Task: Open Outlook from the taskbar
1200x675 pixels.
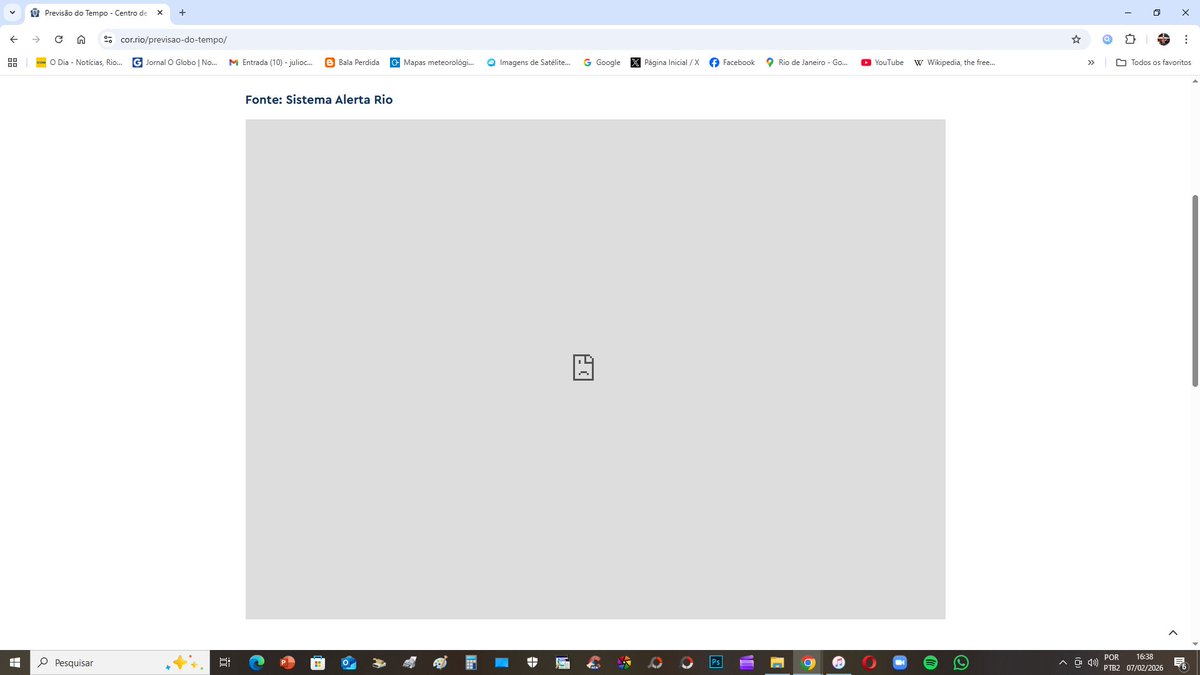Action: tap(348, 662)
